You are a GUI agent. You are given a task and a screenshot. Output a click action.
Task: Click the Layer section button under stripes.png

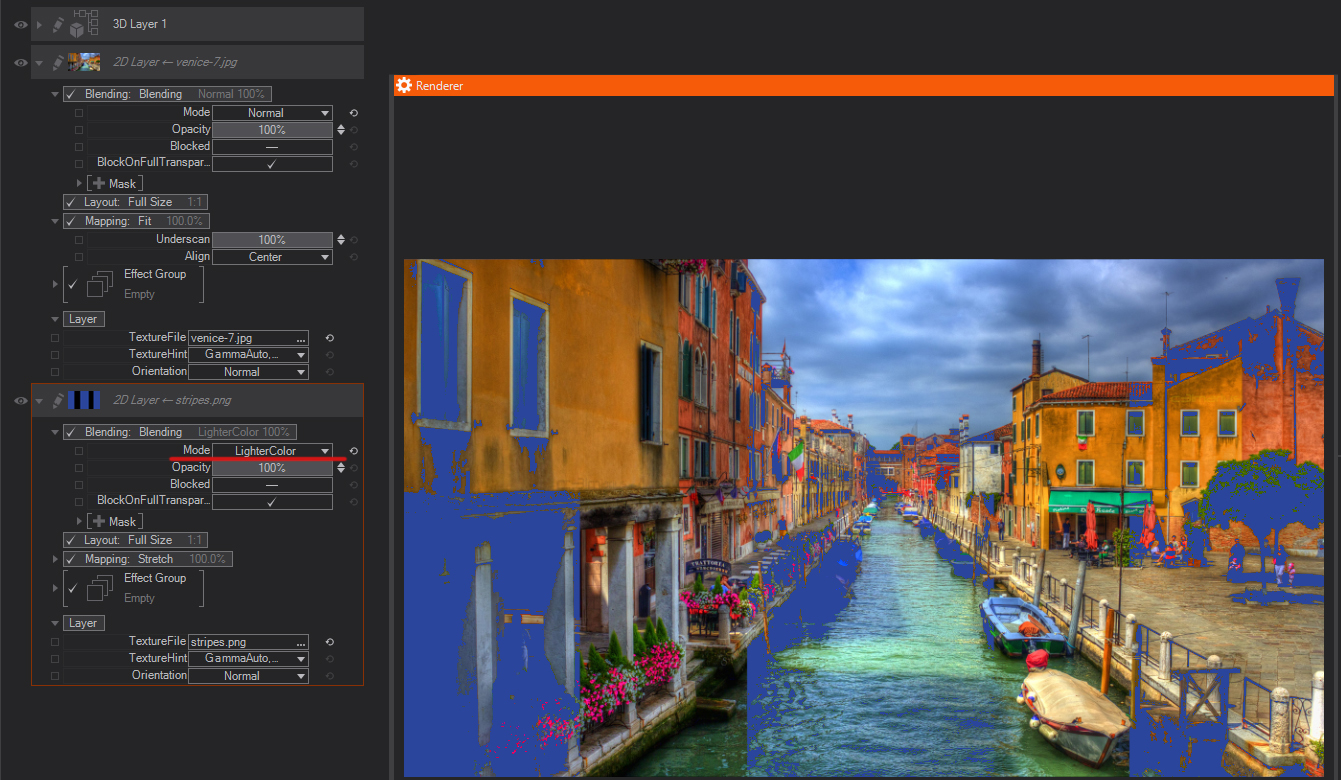(83, 623)
